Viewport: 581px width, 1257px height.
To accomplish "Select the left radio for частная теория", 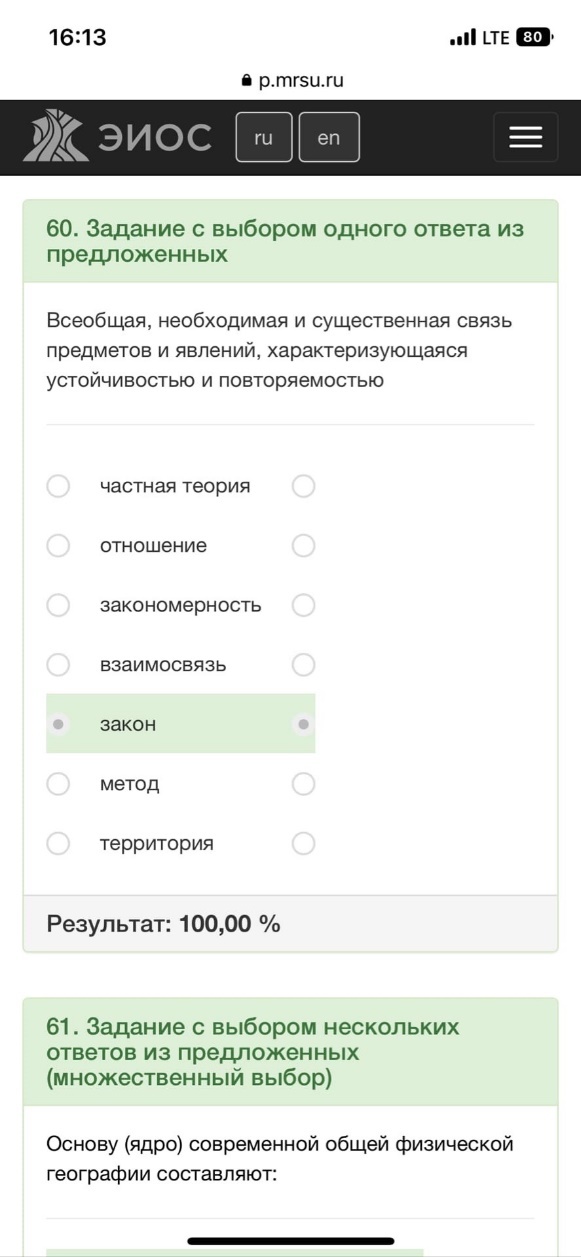I will (59, 486).
